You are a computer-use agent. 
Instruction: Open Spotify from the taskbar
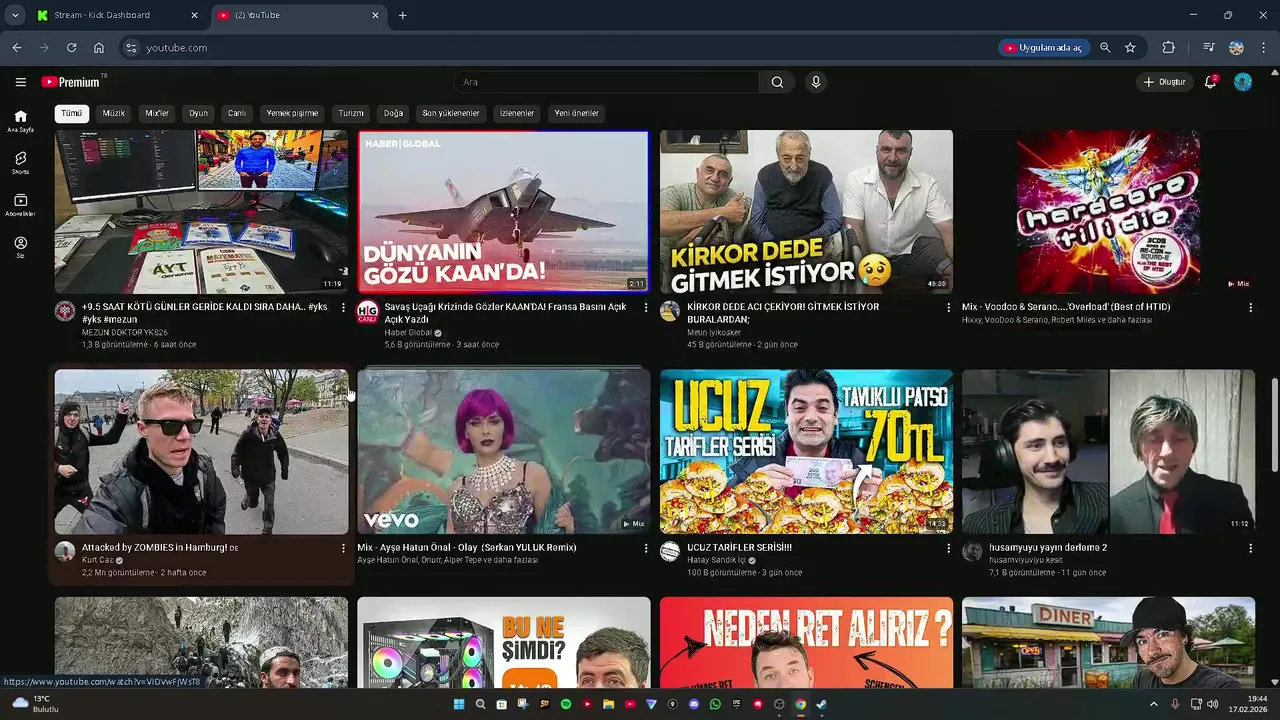click(566, 704)
